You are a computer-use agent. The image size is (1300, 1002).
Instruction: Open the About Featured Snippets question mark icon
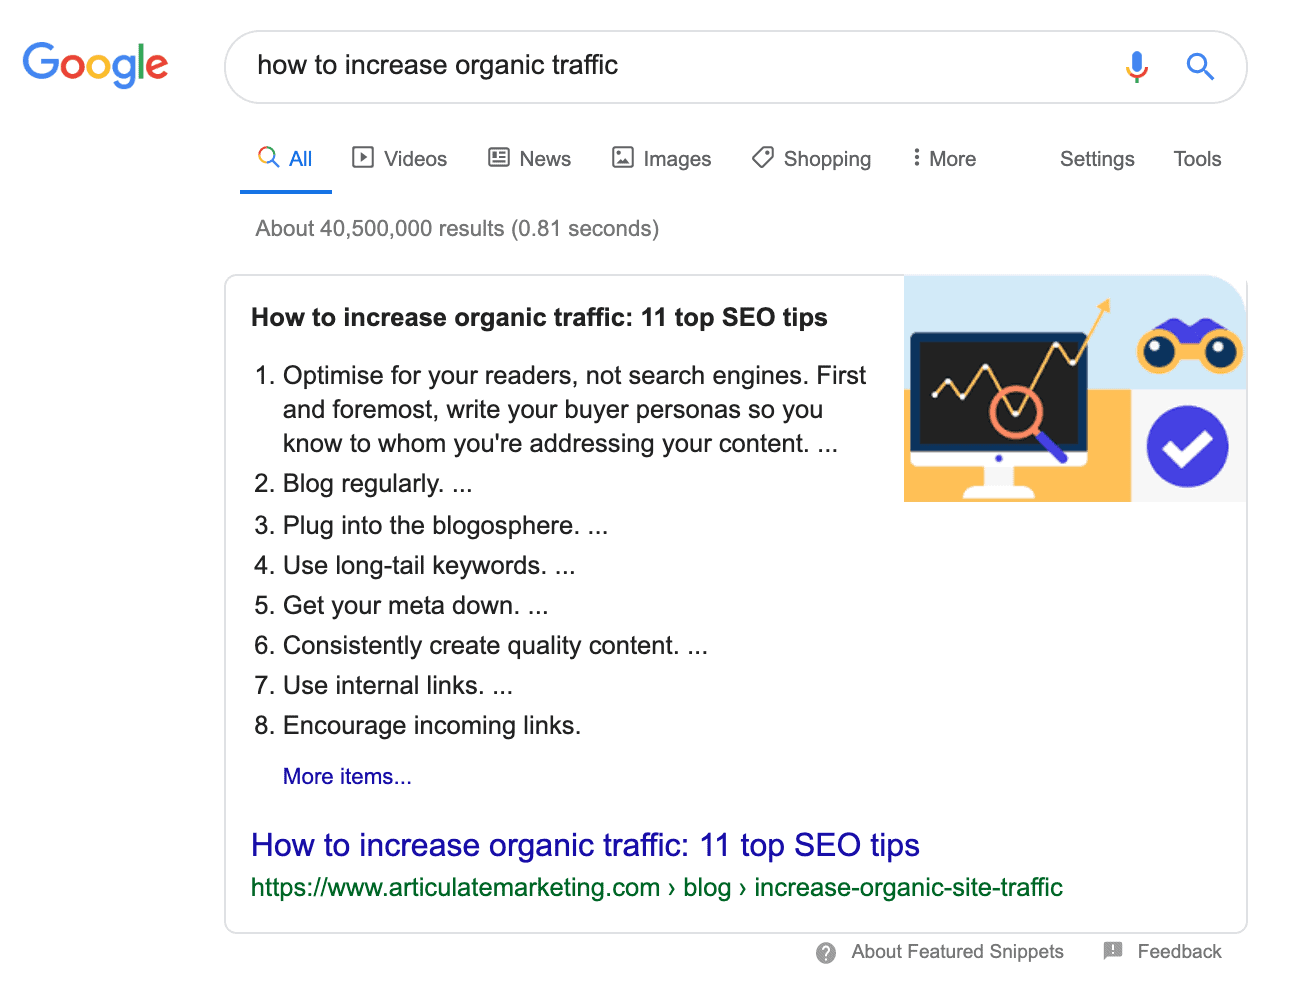click(x=825, y=952)
